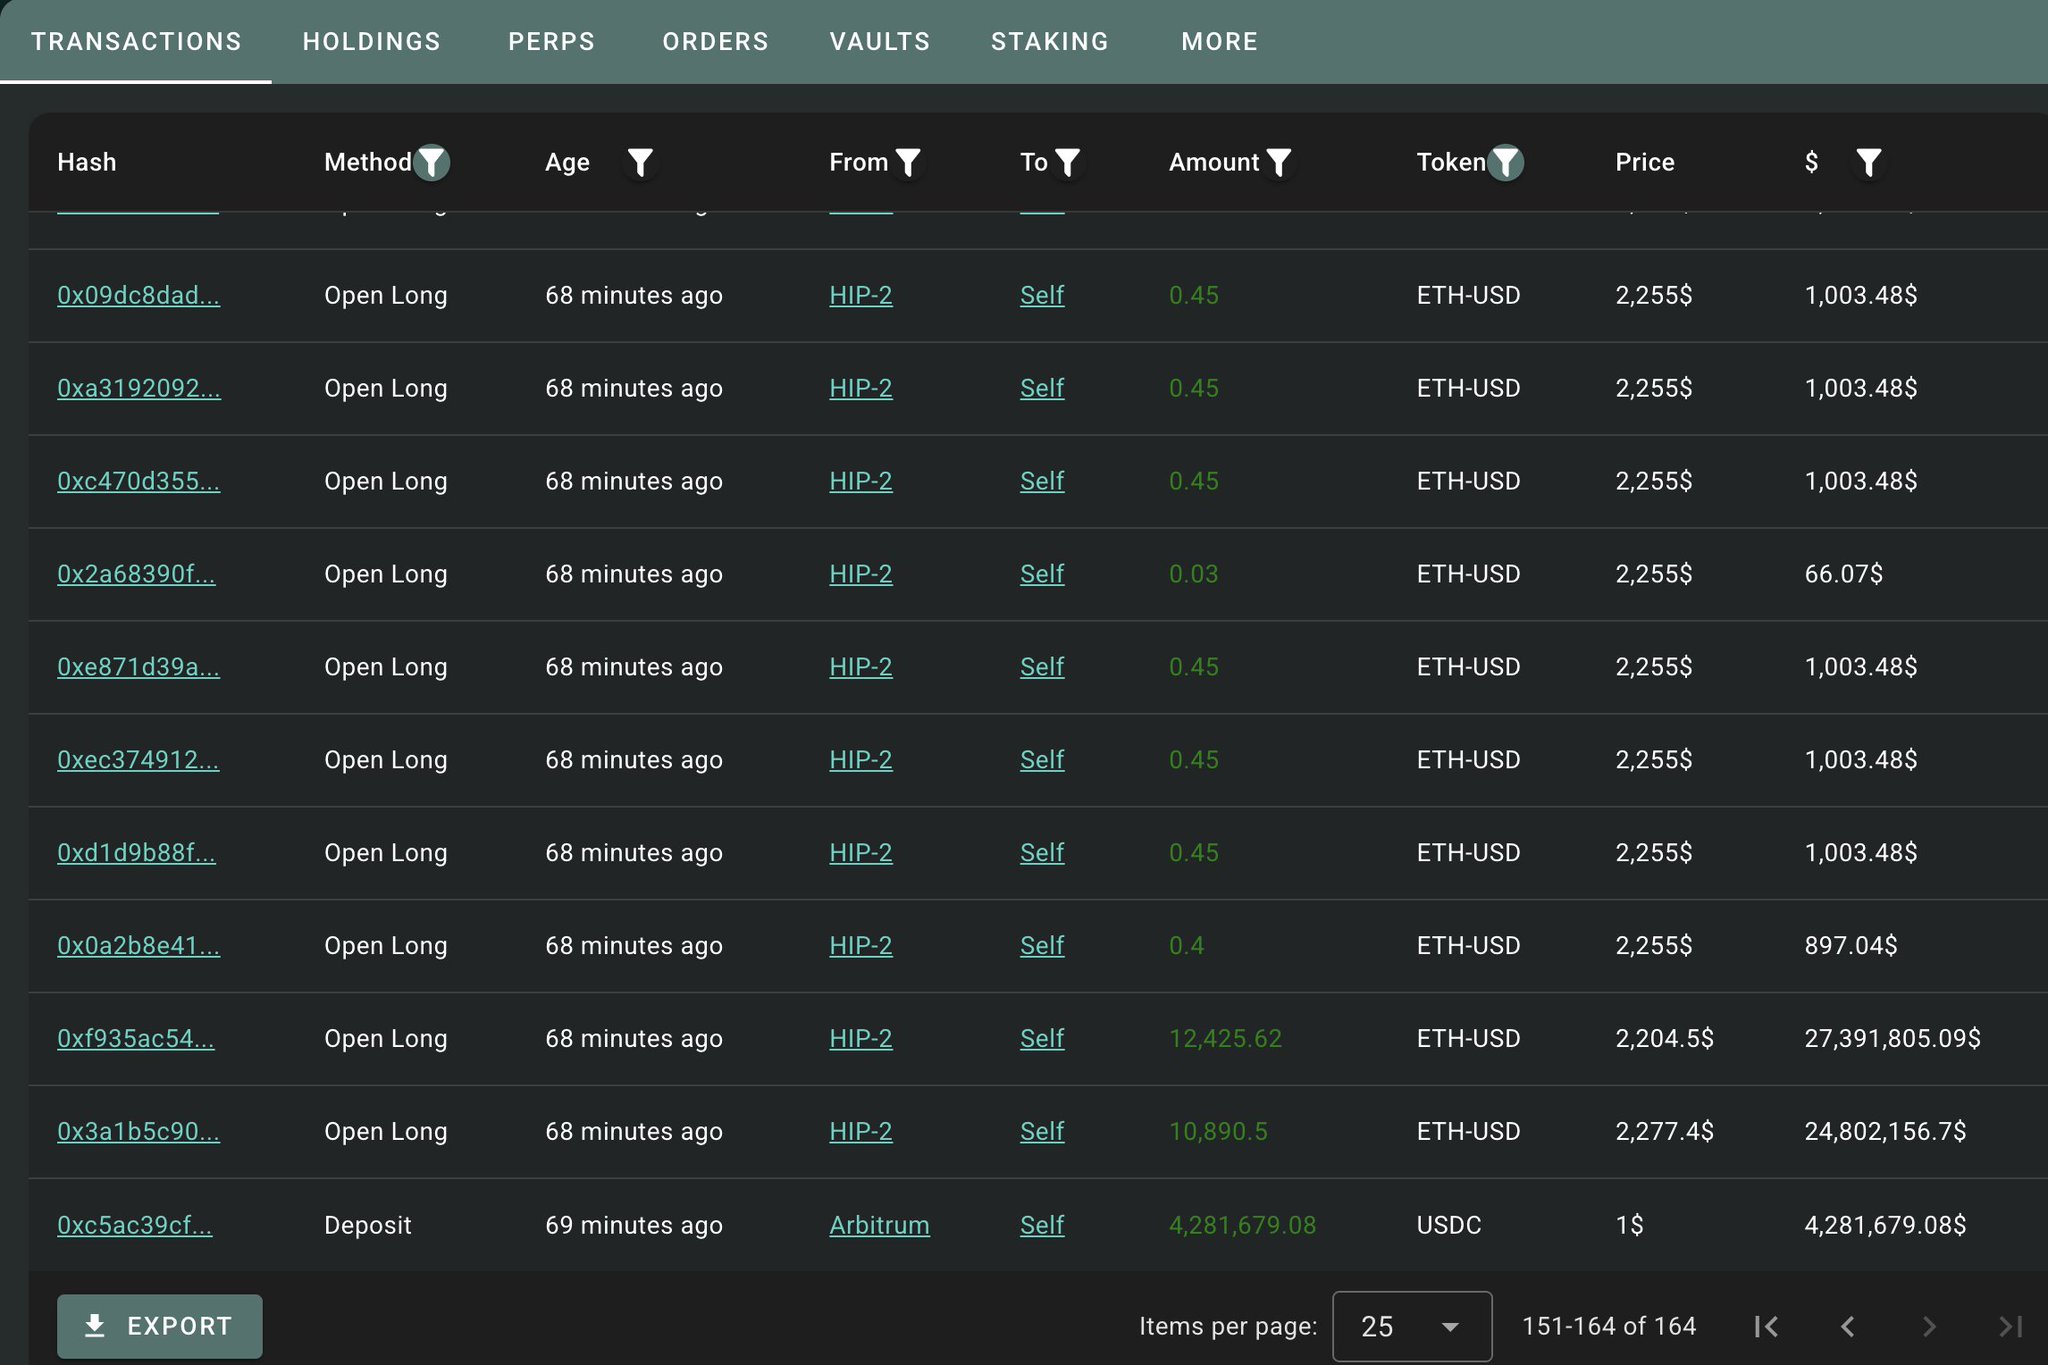Click the 10,890.5 amount value
This screenshot has width=2048, height=1365.
[1218, 1132]
